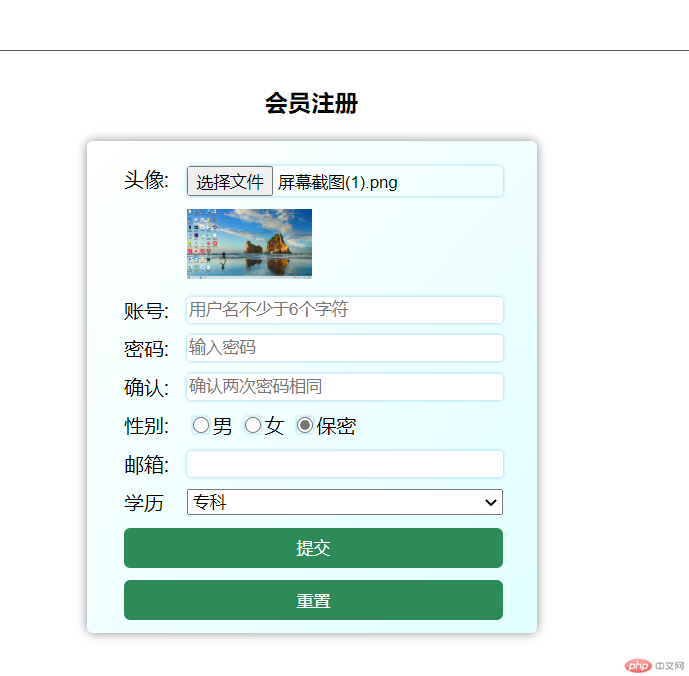Select the 保密 radio button
689x676 pixels.
tap(305, 425)
